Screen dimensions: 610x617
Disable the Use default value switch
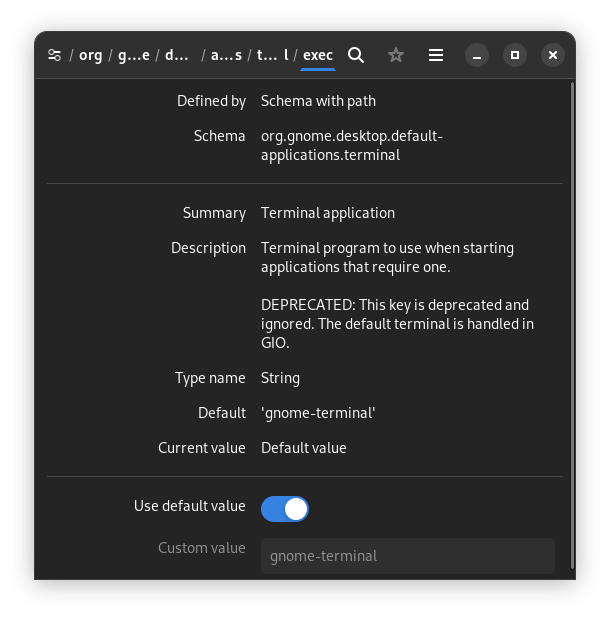[285, 509]
